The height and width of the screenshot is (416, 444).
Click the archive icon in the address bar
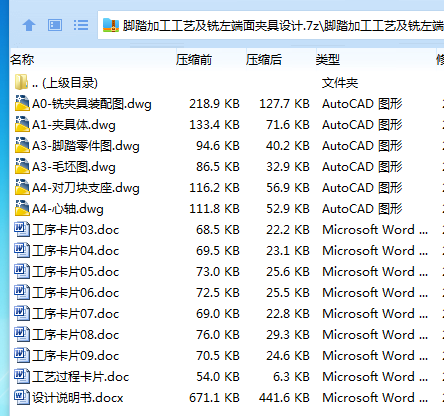111,25
